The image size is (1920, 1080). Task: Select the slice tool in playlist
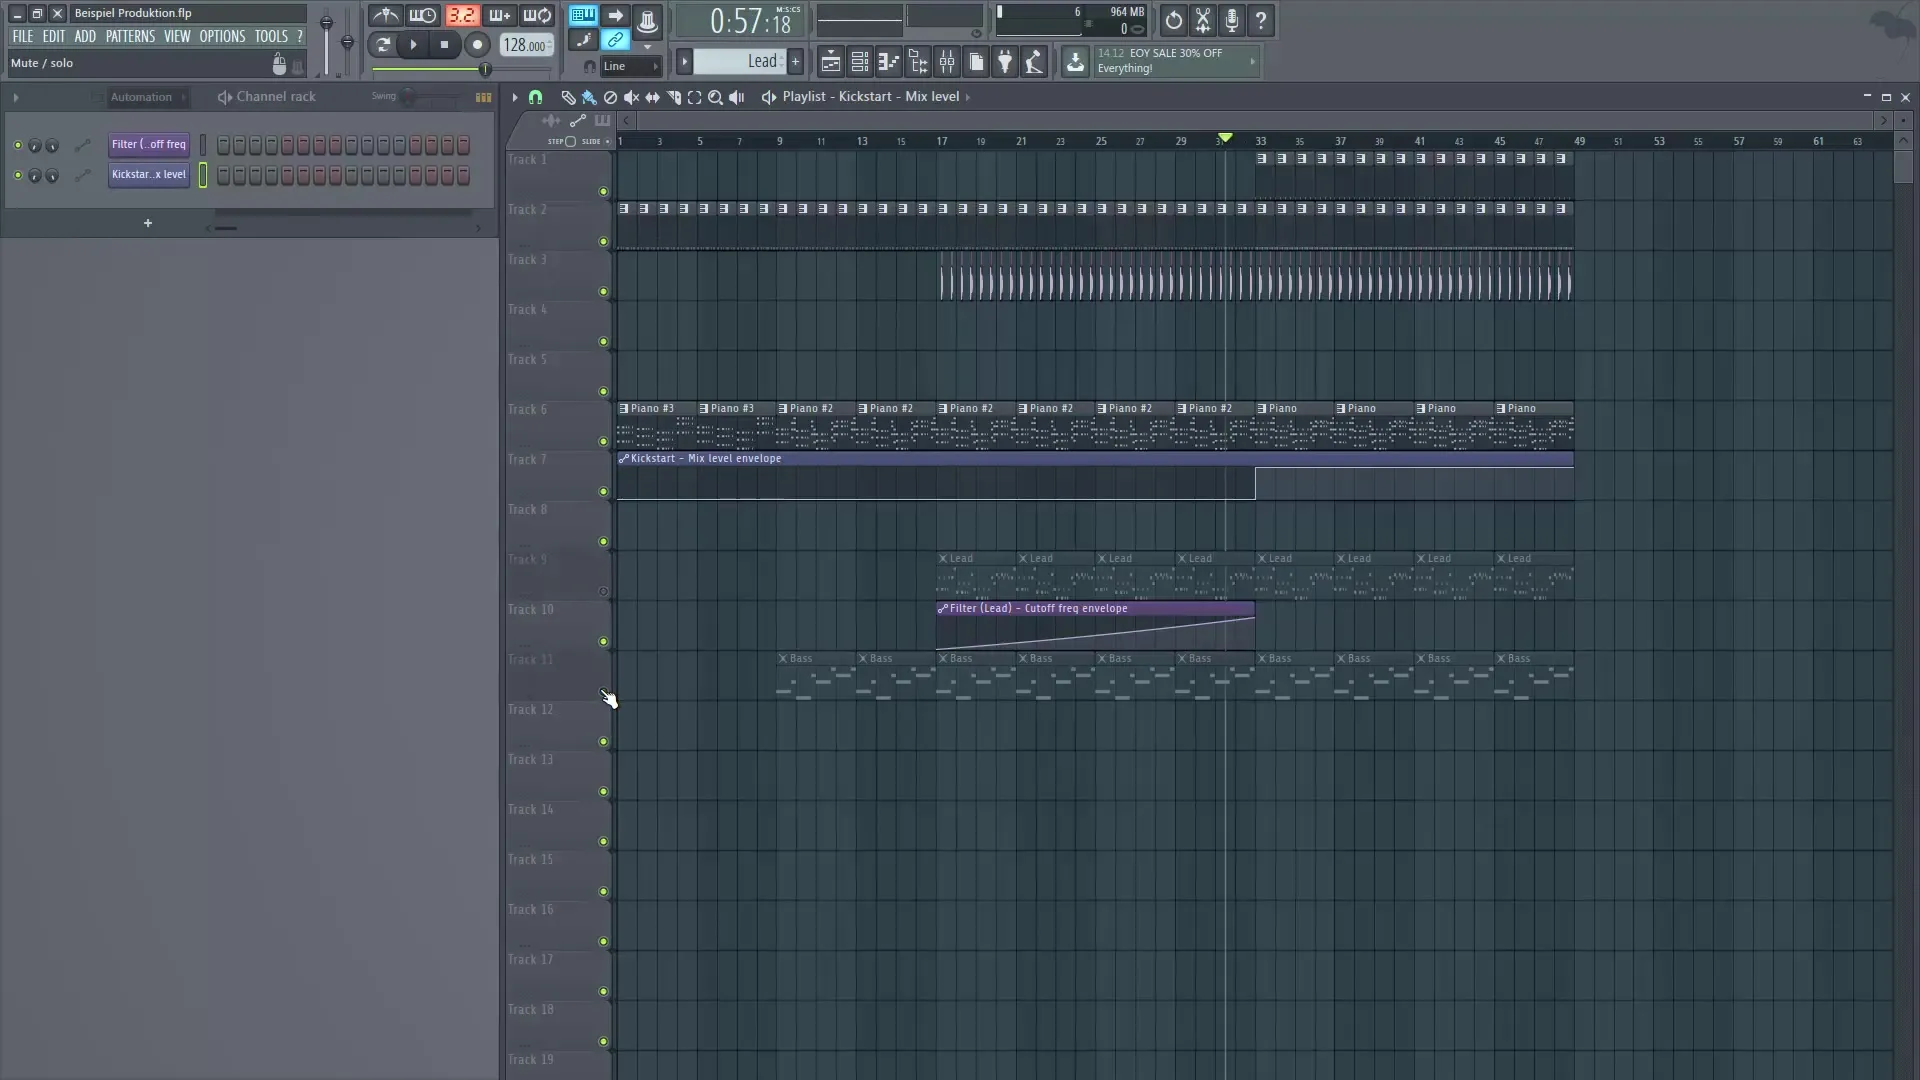click(673, 97)
